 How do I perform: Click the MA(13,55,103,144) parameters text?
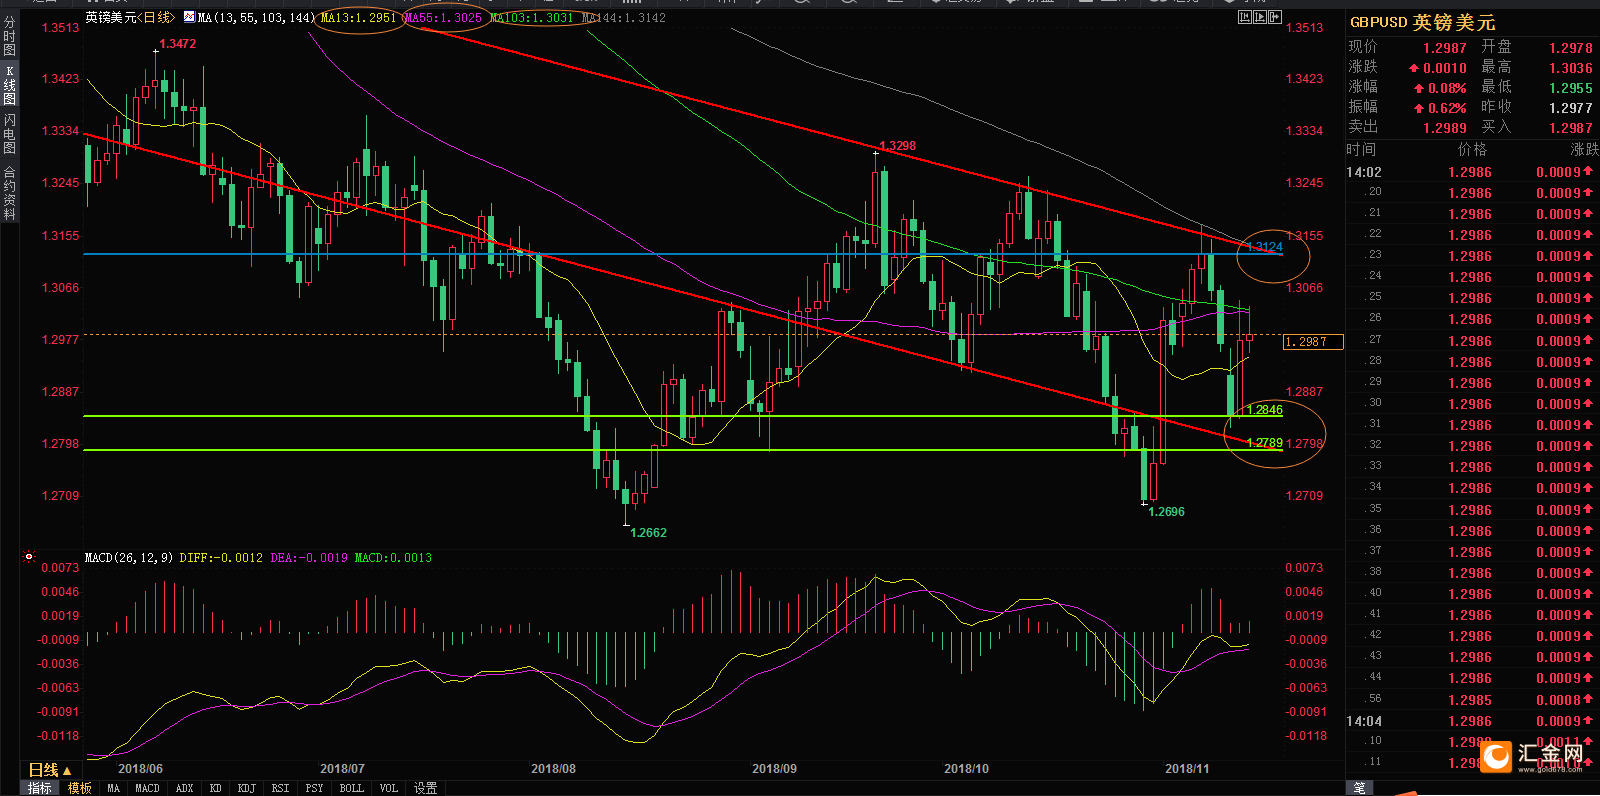(x=256, y=18)
